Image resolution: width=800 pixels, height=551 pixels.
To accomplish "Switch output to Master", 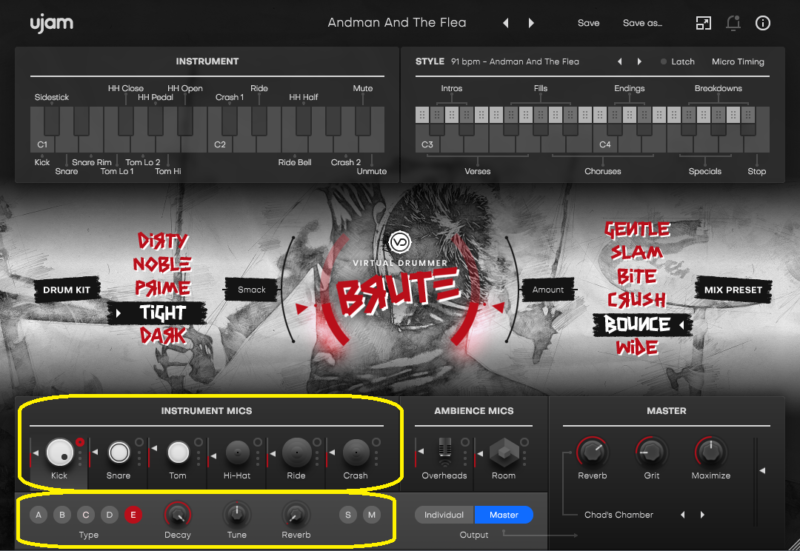I will point(504,515).
